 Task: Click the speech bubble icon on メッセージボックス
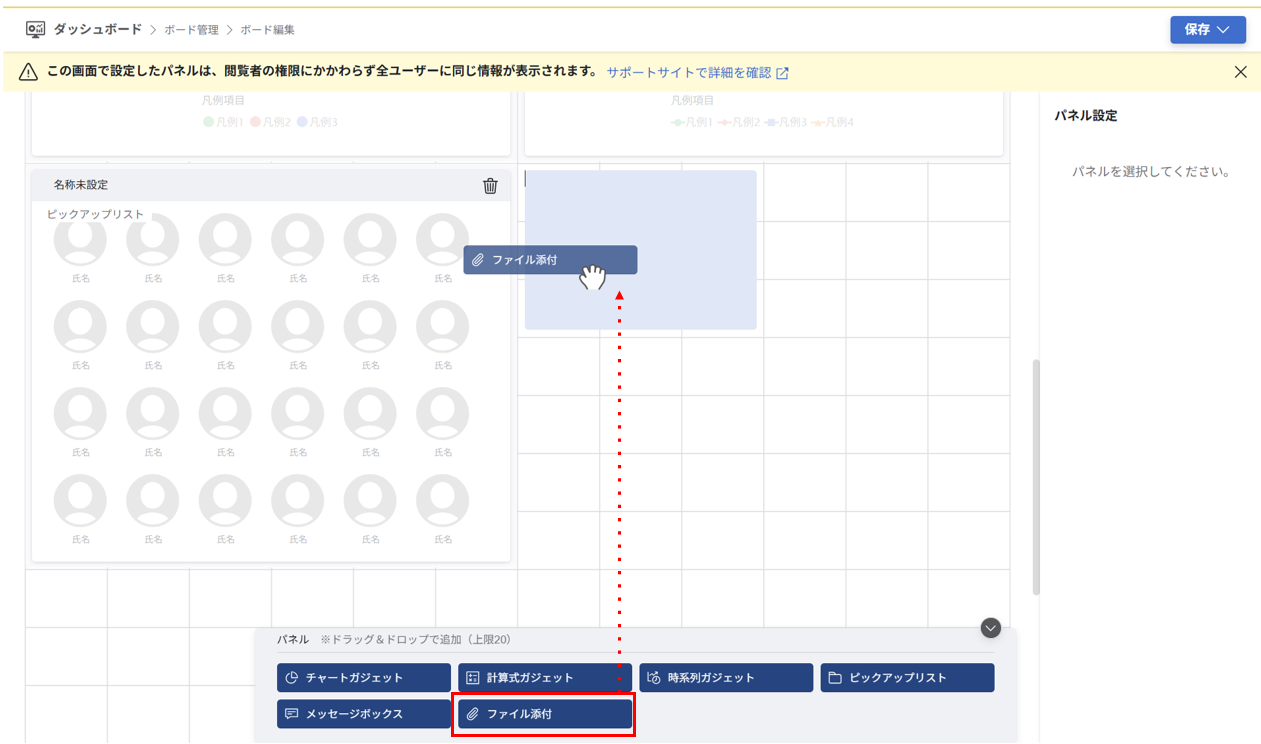[292, 714]
